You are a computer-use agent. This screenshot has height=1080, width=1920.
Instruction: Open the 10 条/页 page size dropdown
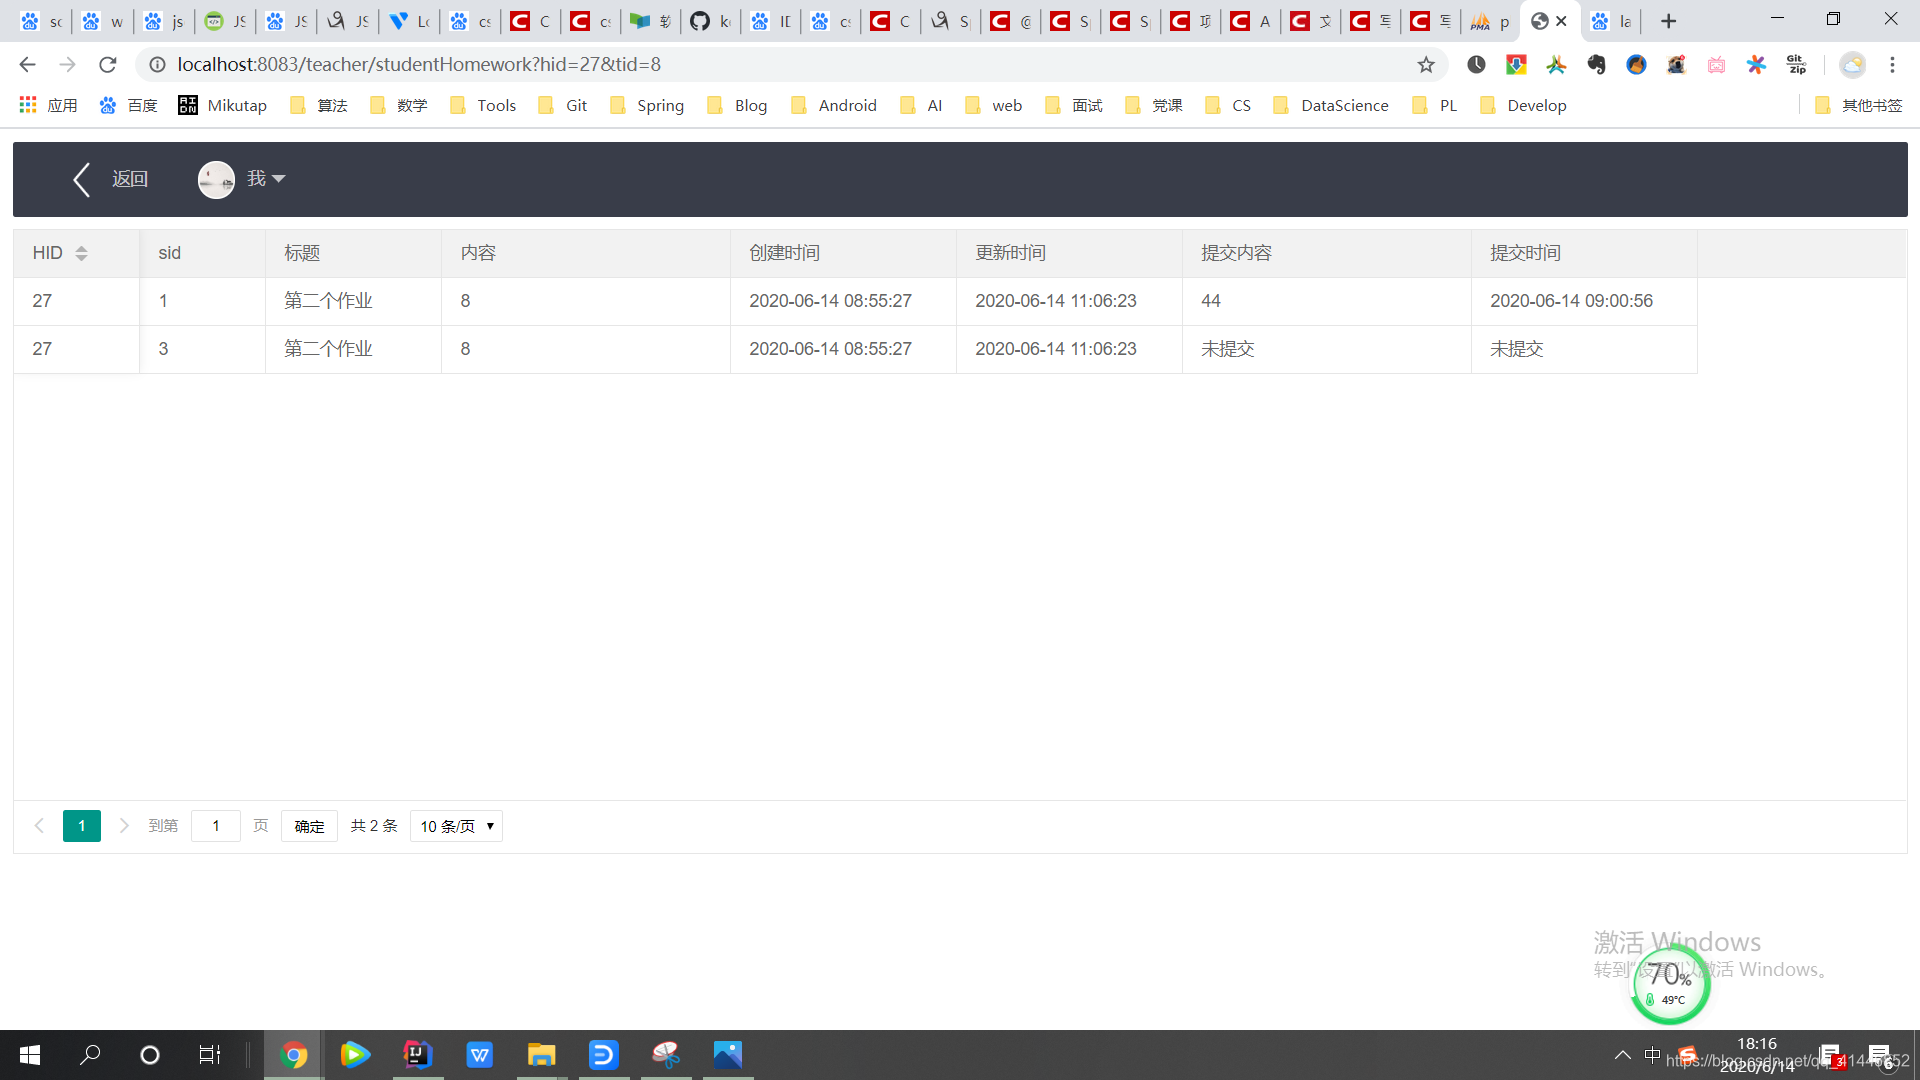456,826
